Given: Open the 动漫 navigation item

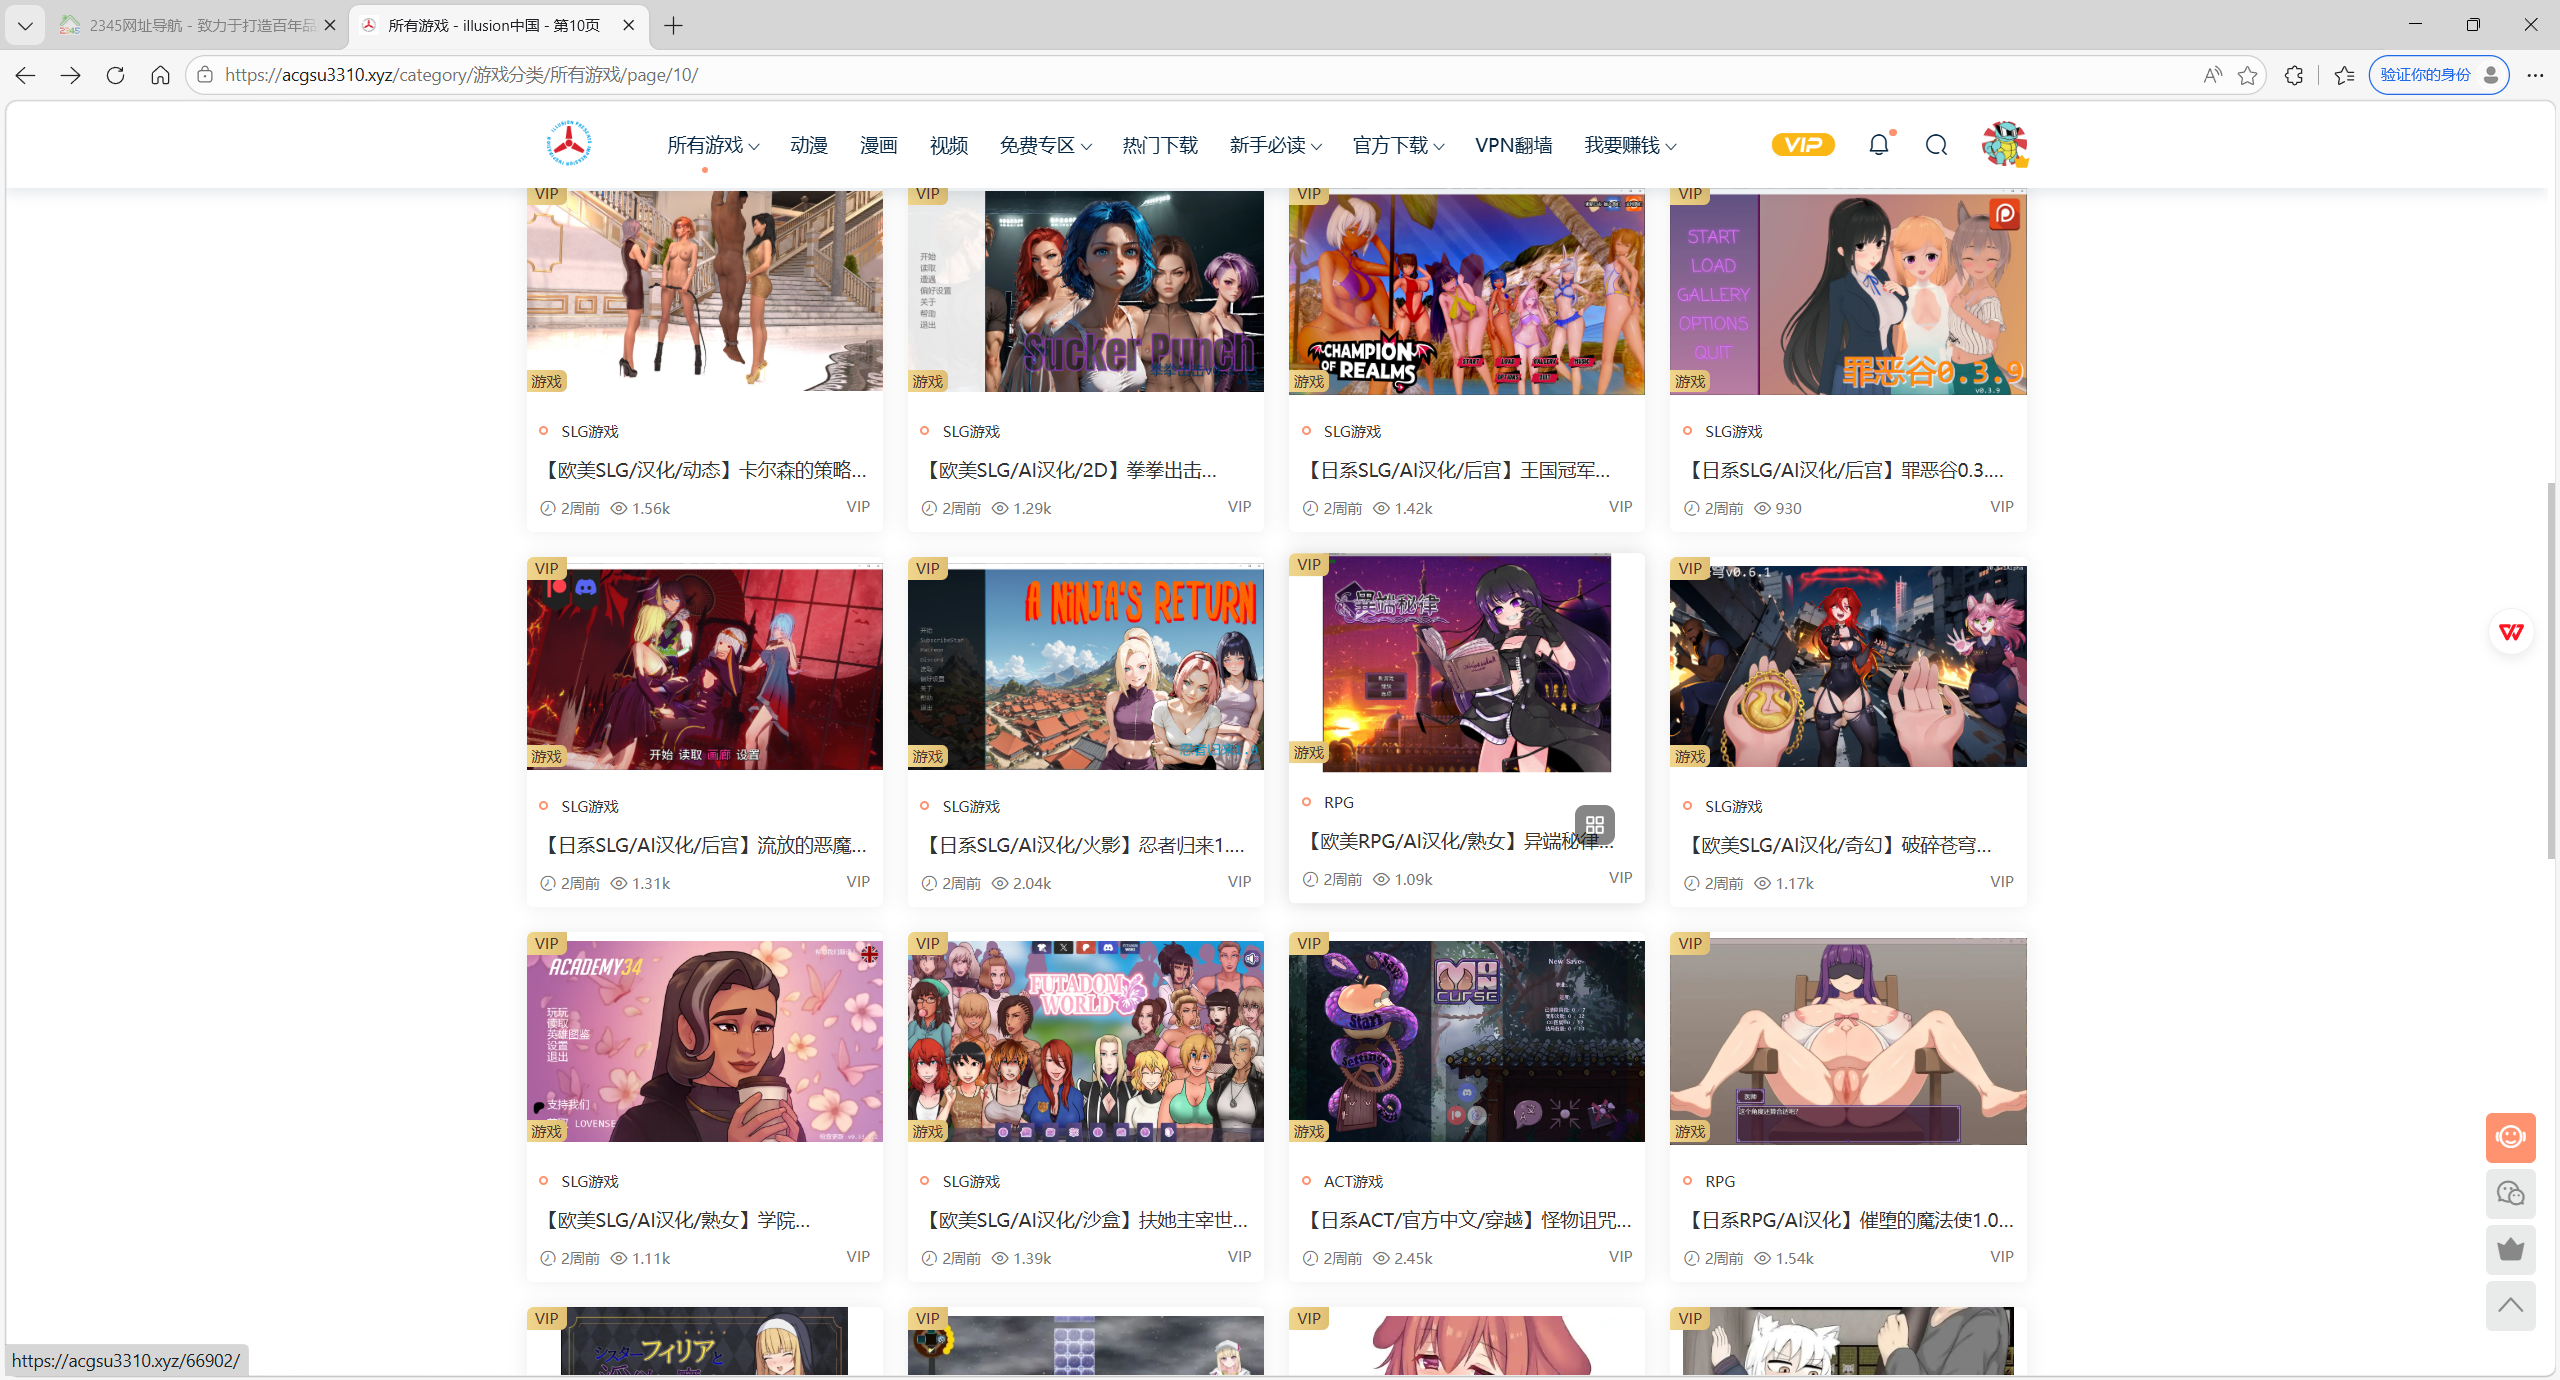Looking at the screenshot, I should (x=808, y=145).
